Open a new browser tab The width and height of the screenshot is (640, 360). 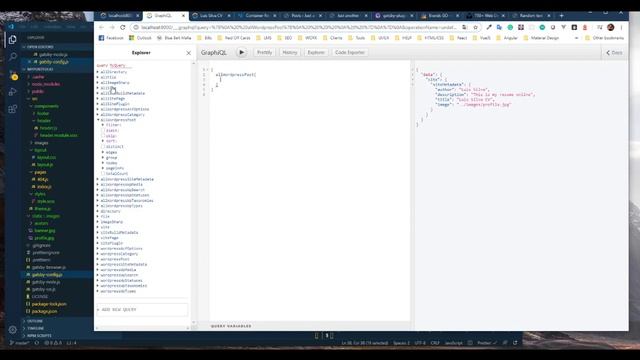point(562,16)
